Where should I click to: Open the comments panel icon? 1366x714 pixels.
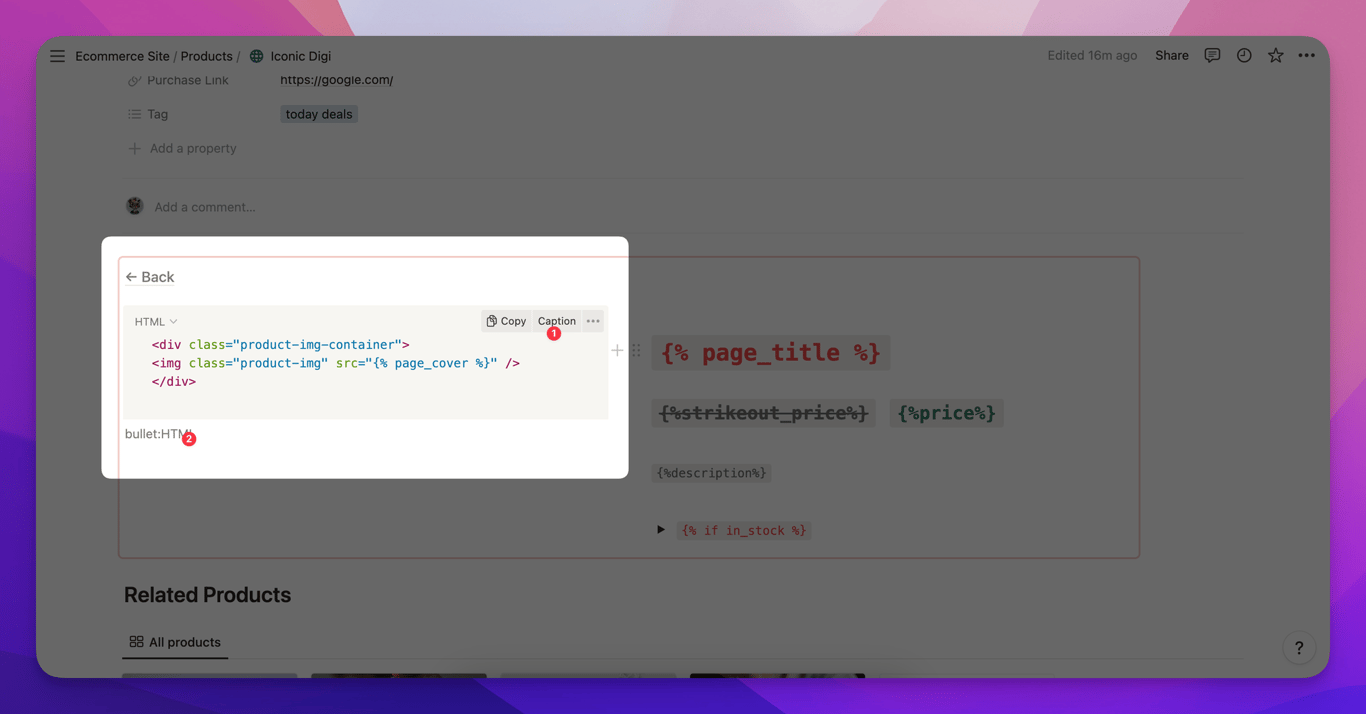[1212, 56]
